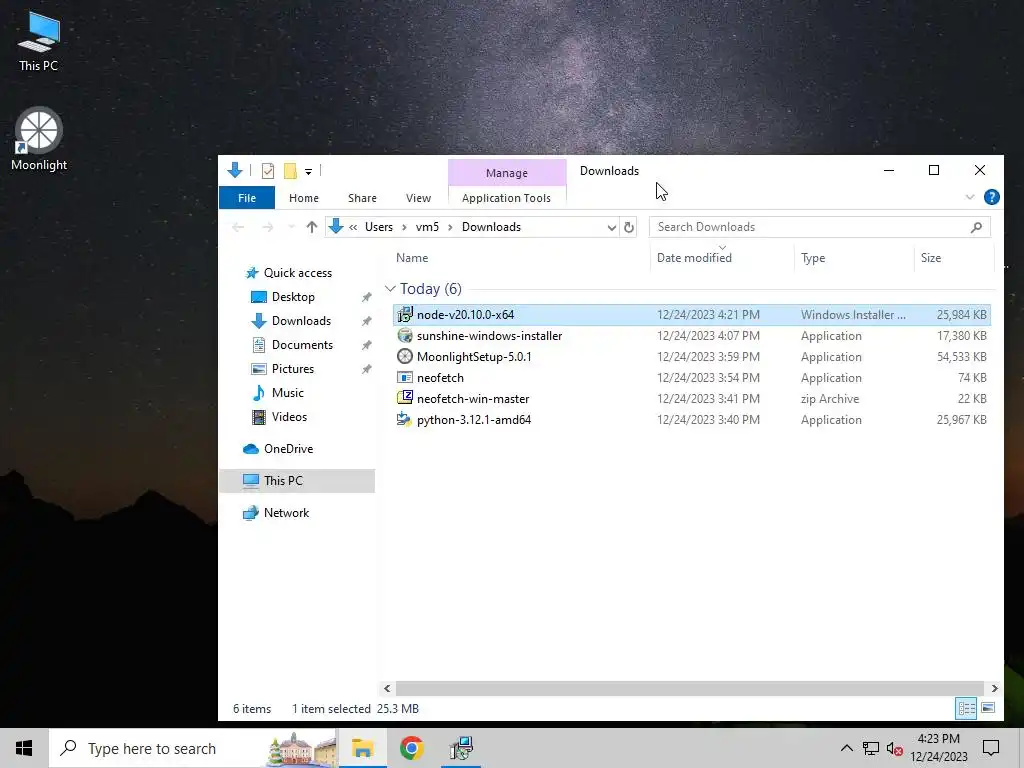The height and width of the screenshot is (768, 1024).
Task: Open Documents in the navigation pane
Action: (x=302, y=345)
